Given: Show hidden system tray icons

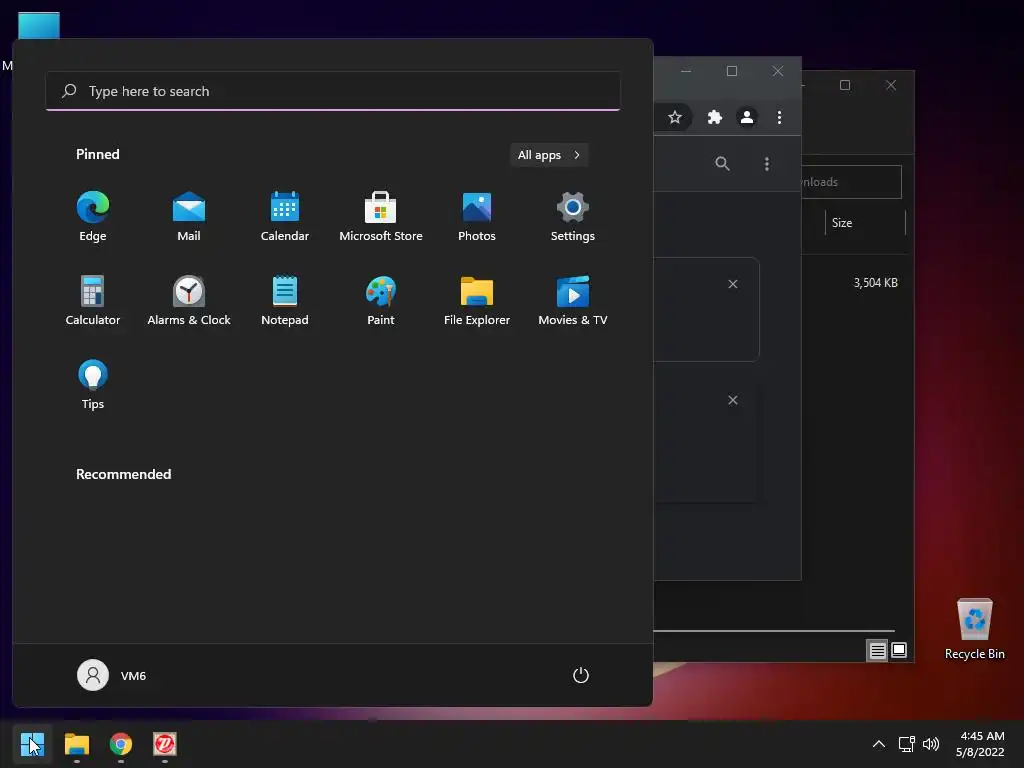Looking at the screenshot, I should (879, 744).
